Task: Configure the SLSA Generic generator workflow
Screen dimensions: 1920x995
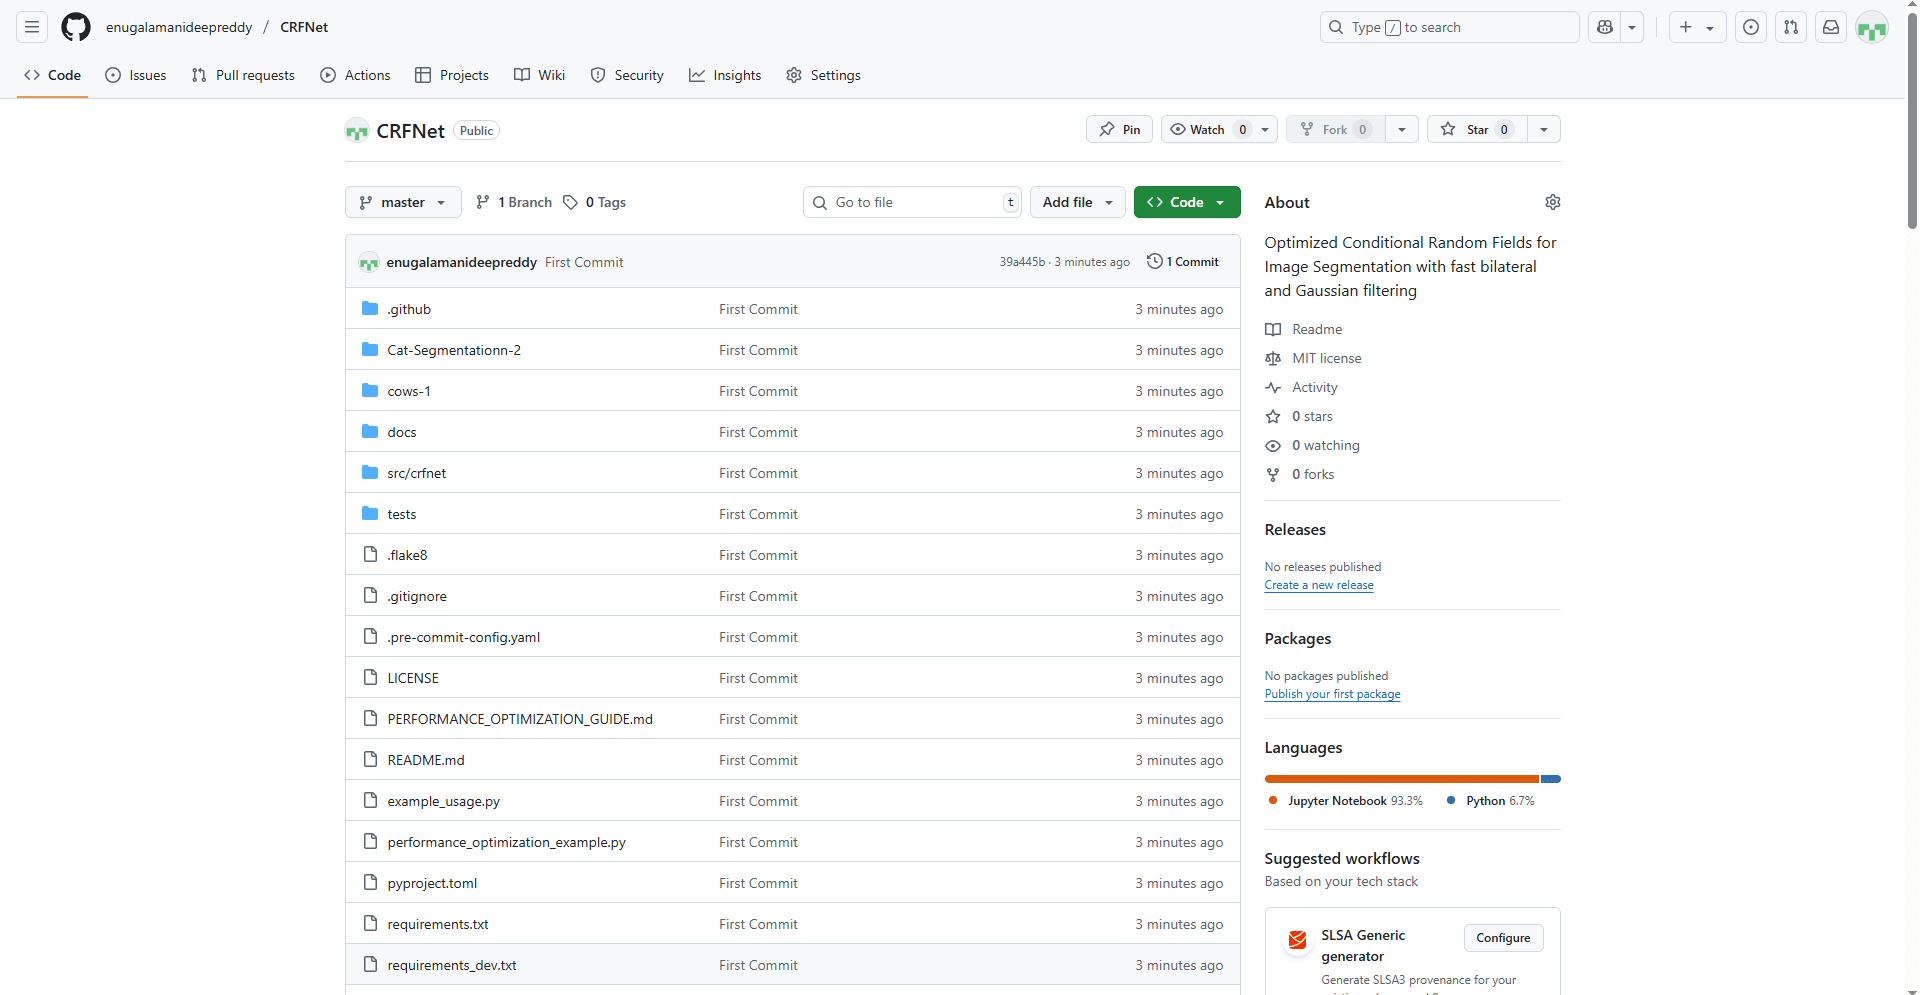Action: coord(1503,938)
